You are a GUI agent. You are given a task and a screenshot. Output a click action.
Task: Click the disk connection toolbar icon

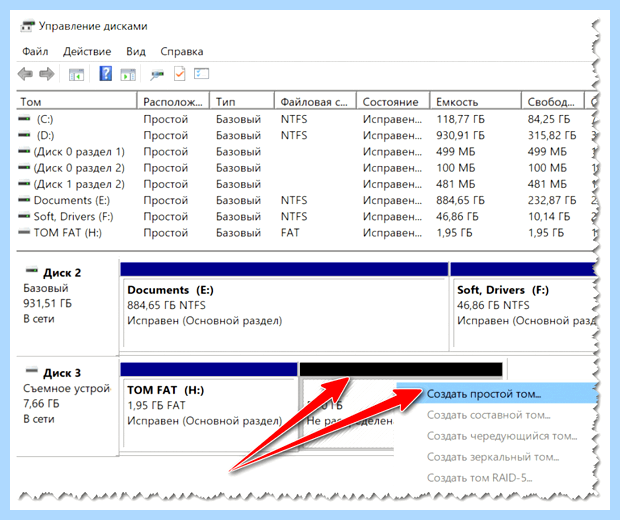(157, 74)
